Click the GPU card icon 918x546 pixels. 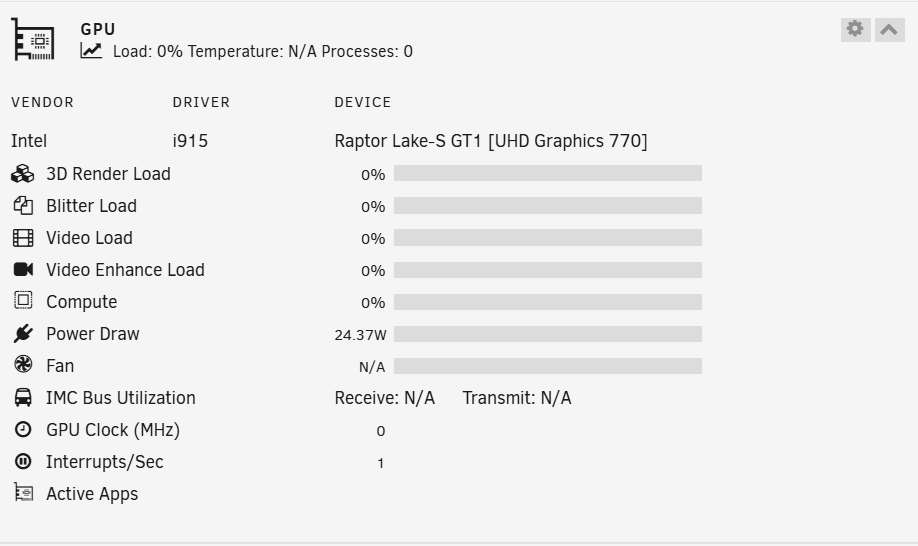[33, 39]
